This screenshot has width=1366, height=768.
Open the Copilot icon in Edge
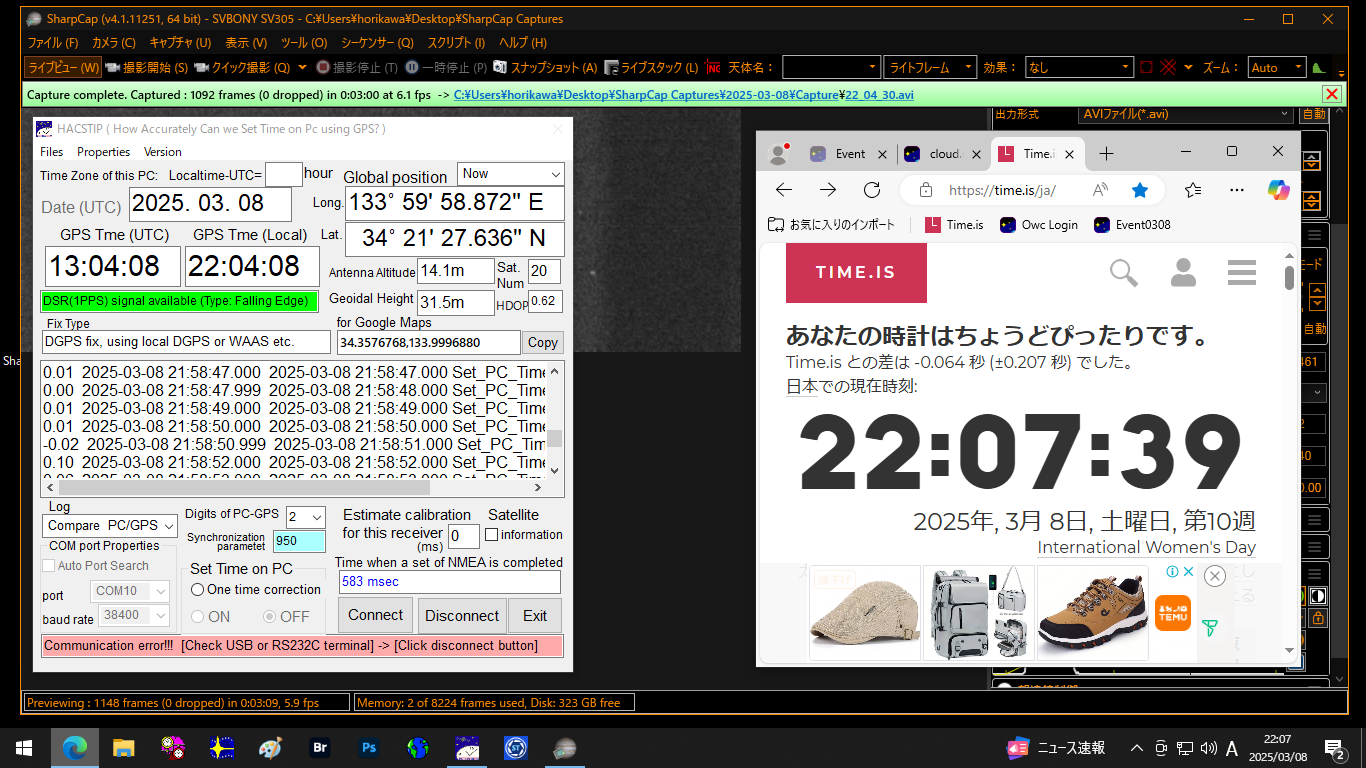[1279, 190]
